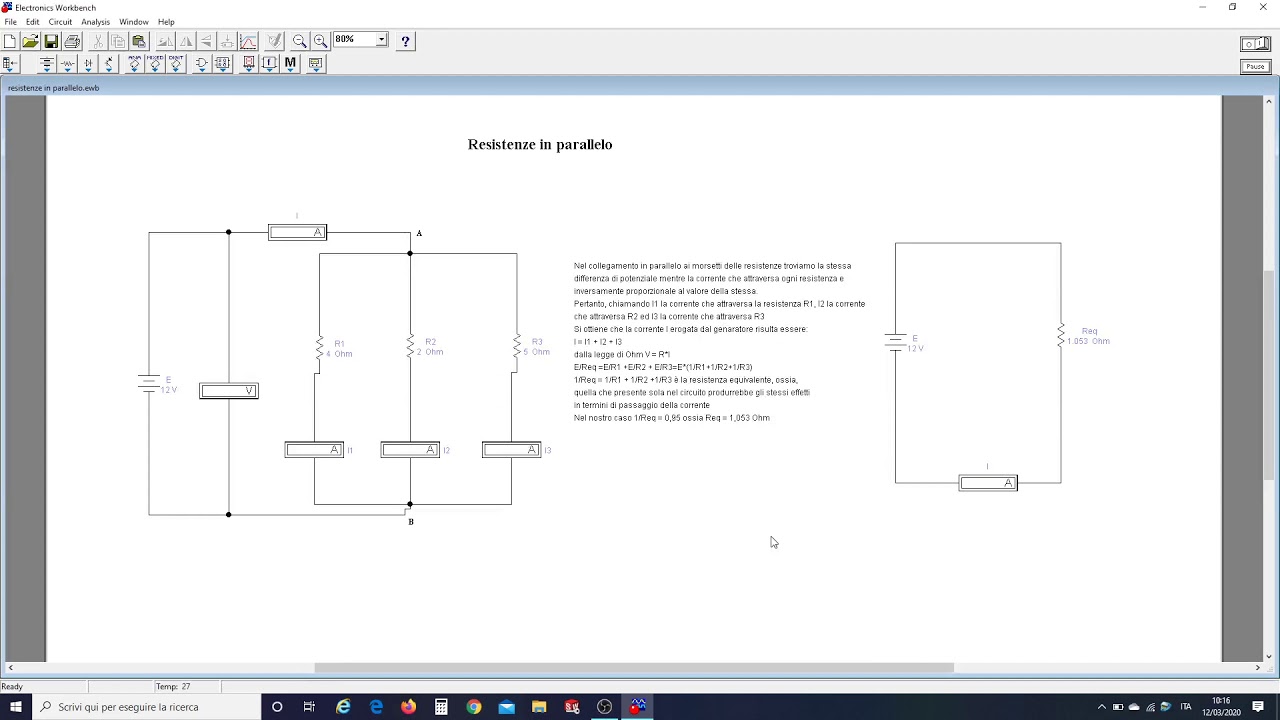
Task: Select the Req 1.053 Ohm resistor
Action: (1061, 336)
